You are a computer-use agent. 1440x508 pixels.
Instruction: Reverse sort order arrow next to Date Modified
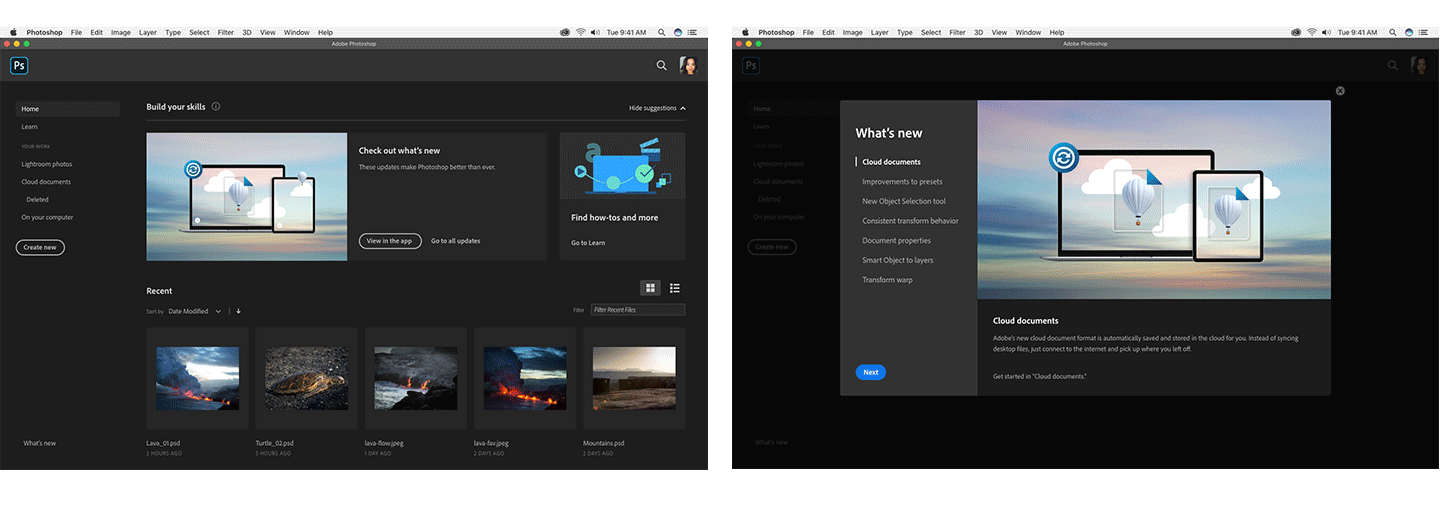pos(238,311)
